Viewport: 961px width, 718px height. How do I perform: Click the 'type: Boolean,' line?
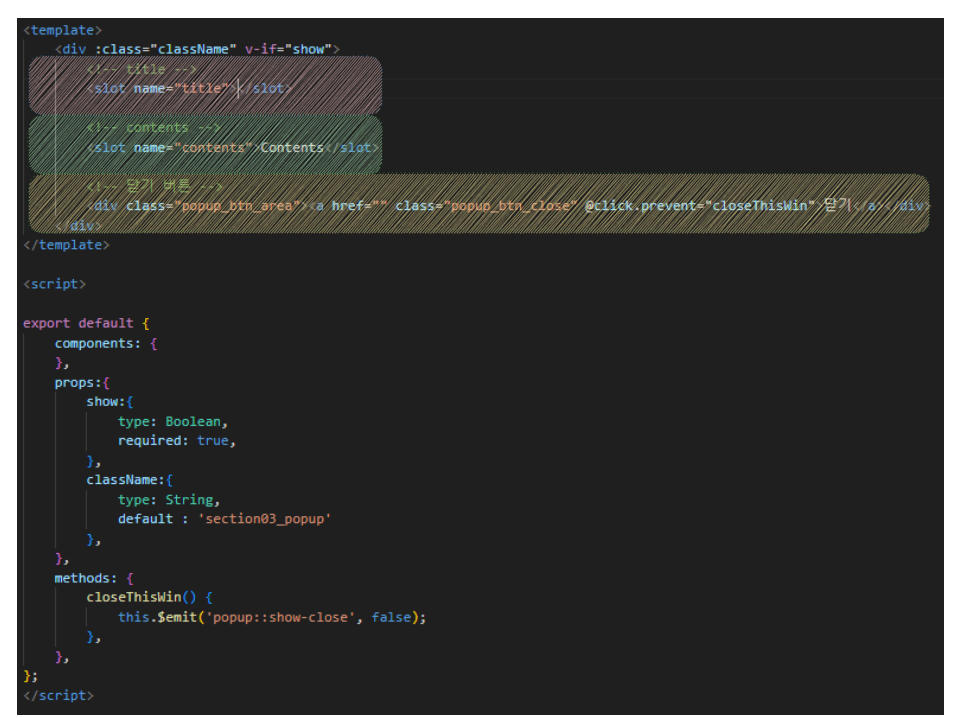point(173,421)
